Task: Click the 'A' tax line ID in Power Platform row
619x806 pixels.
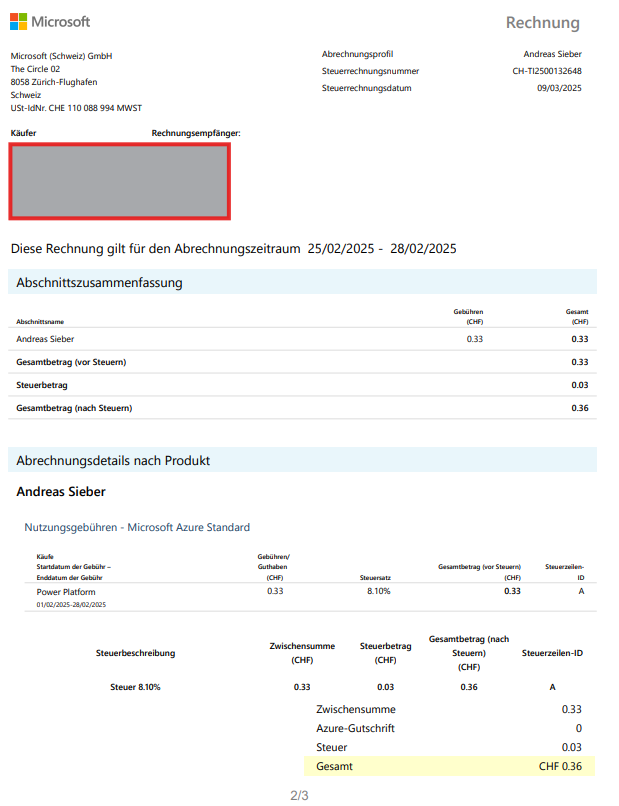Action: coord(581,591)
